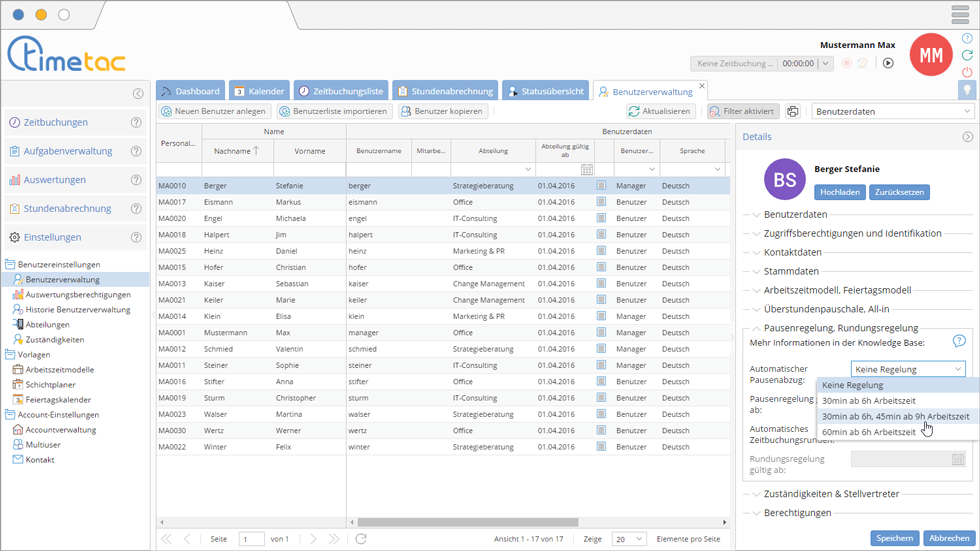
Task: Click the Knowledge Base help icon
Action: point(959,342)
